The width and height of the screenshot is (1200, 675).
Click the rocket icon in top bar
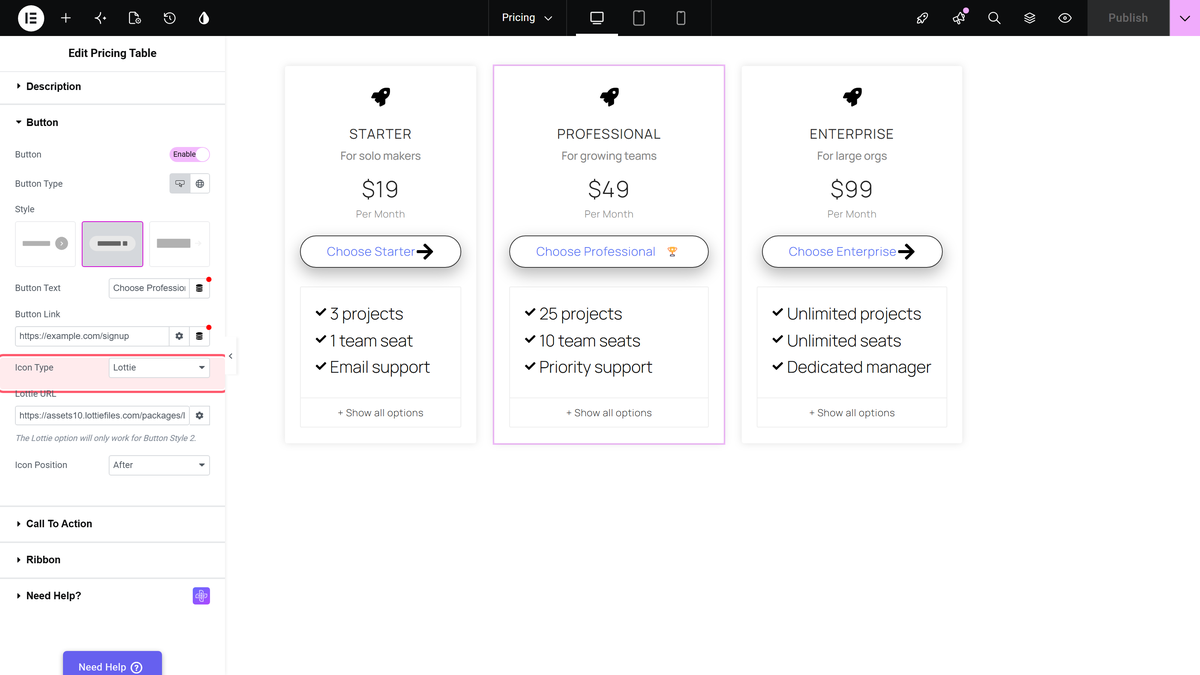click(x=923, y=18)
